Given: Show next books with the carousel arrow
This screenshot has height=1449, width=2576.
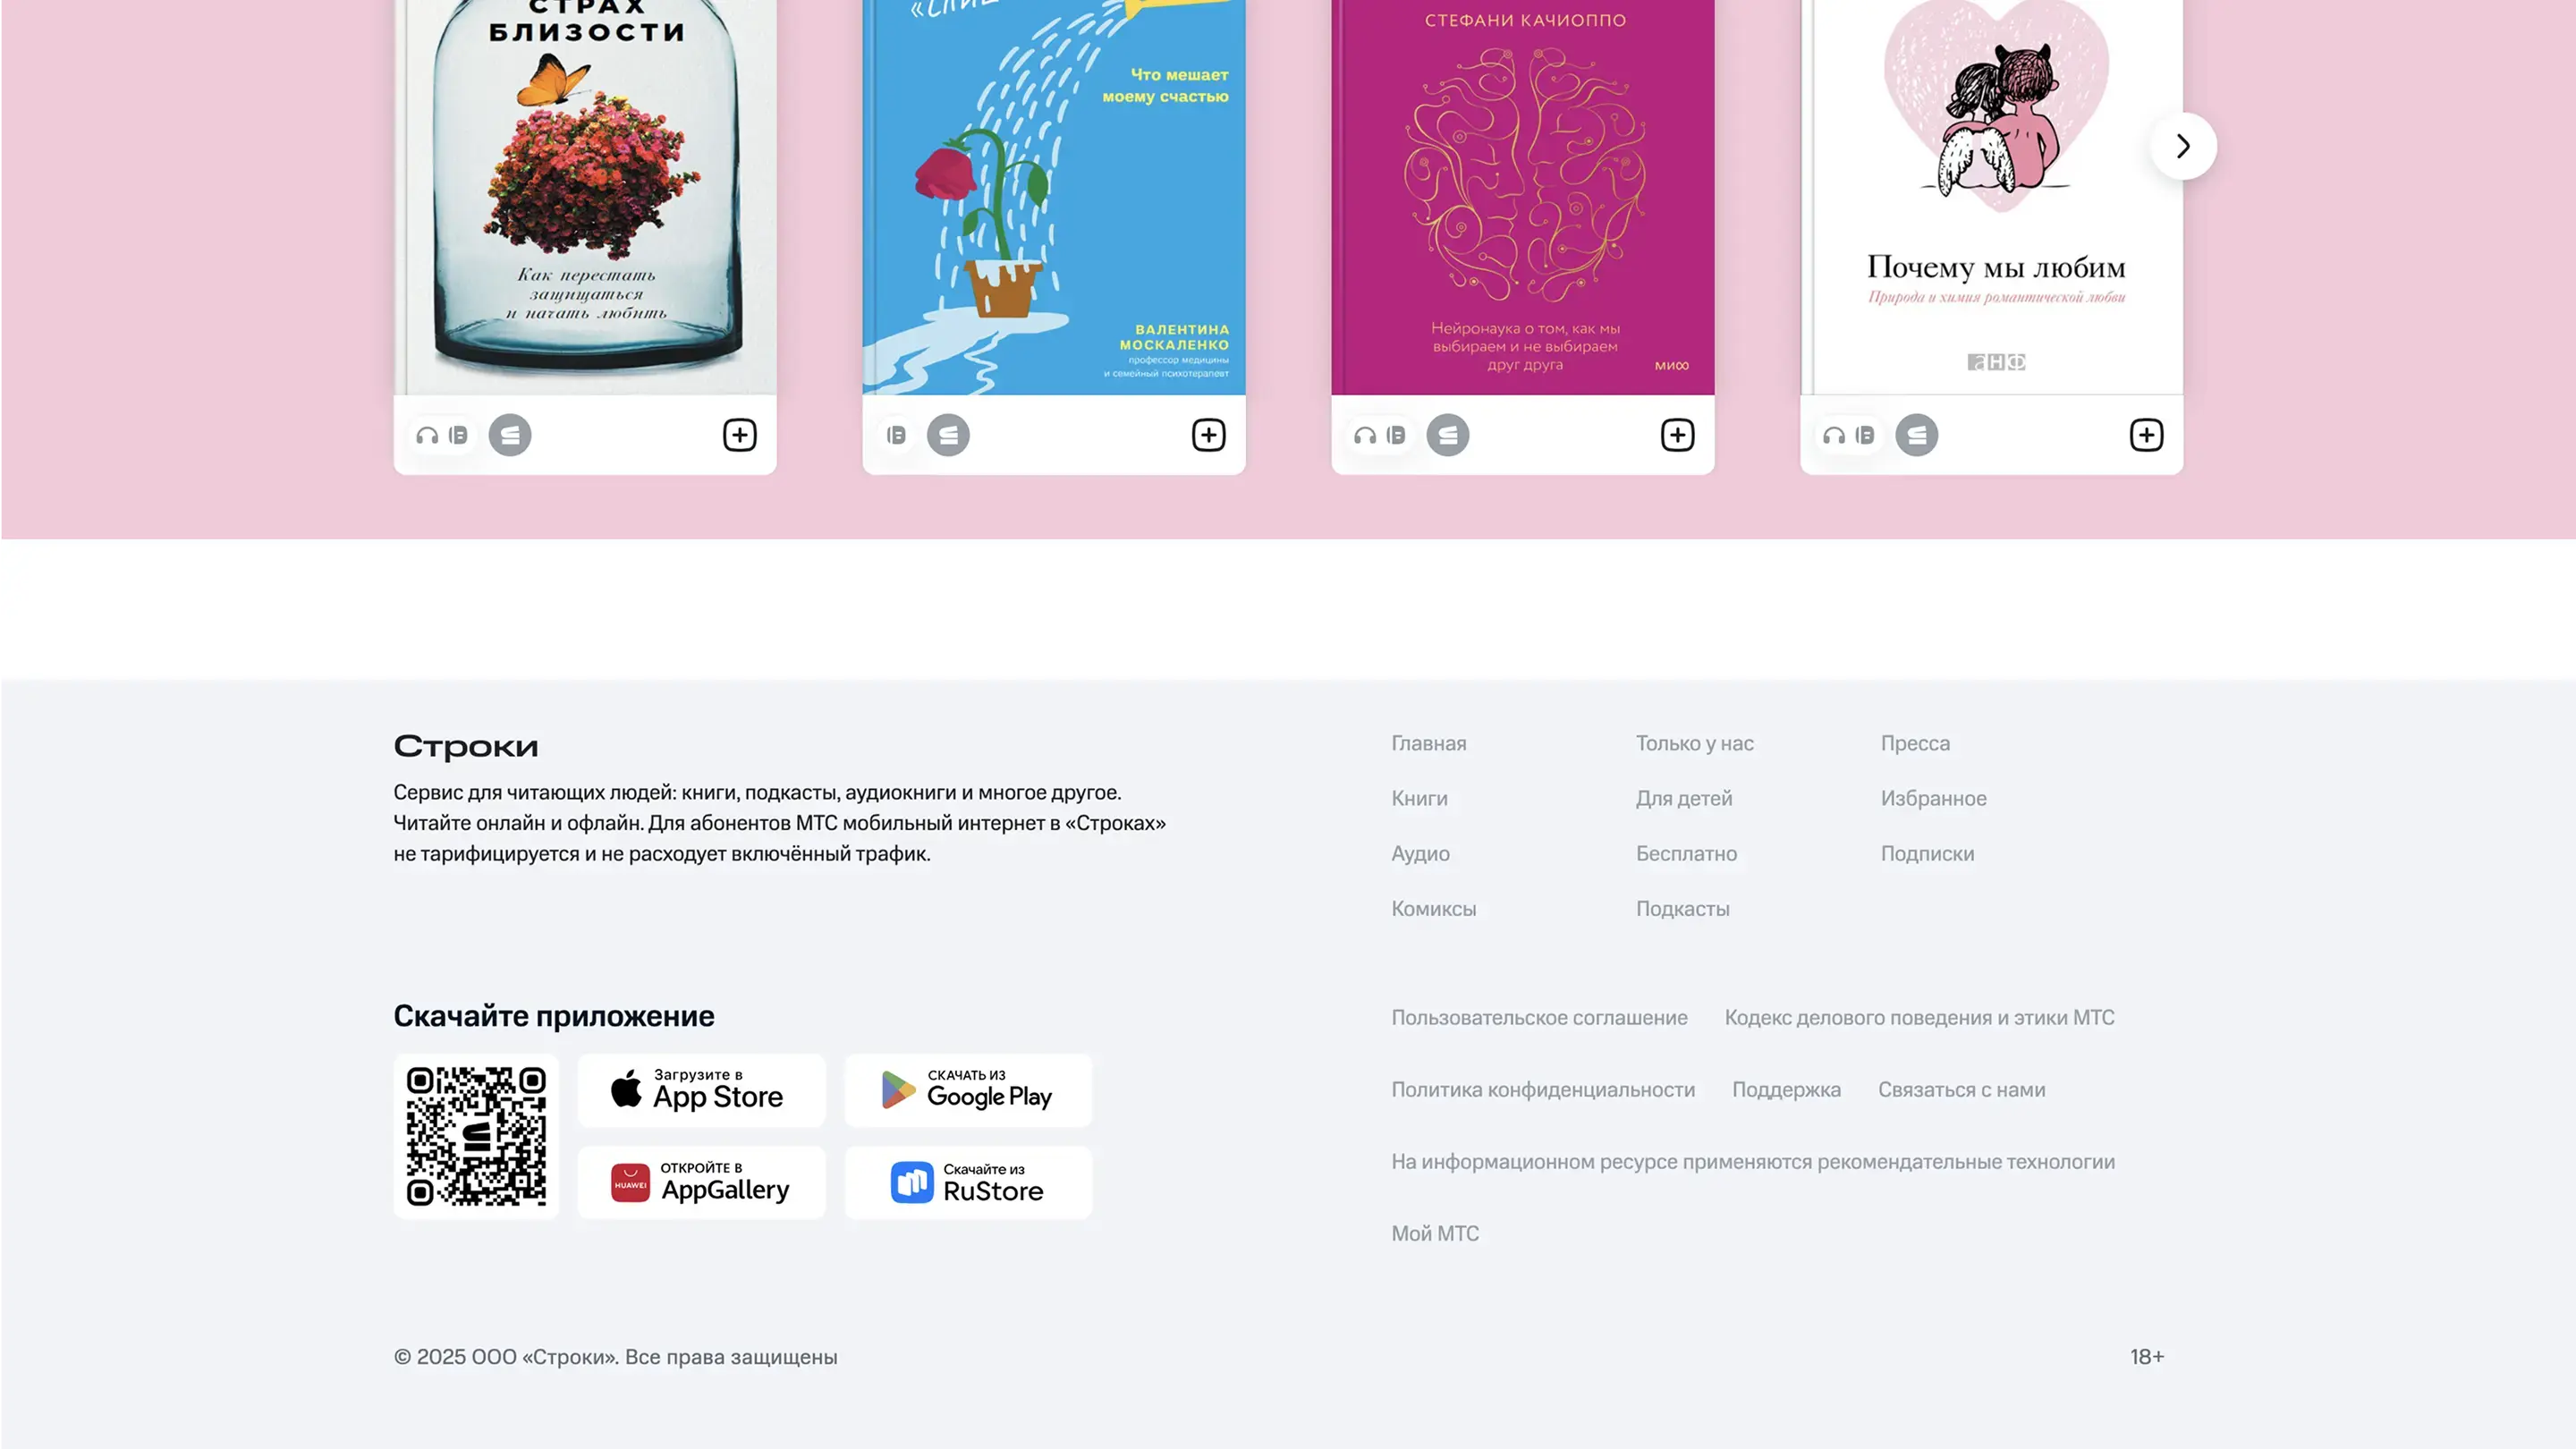Looking at the screenshot, I should (2183, 146).
